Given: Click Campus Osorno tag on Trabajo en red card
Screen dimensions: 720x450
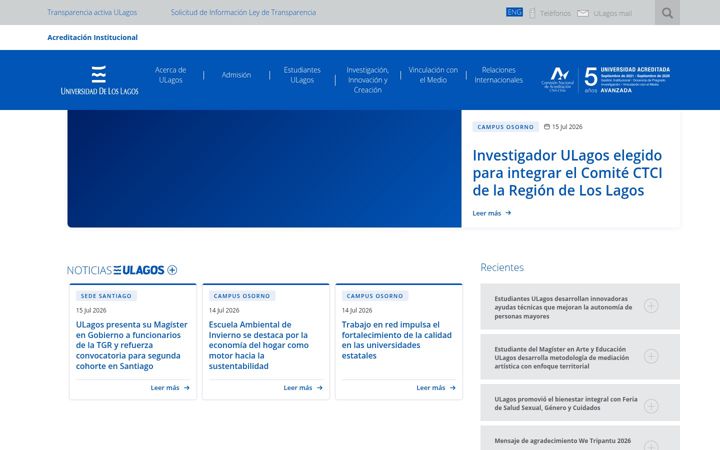Looking at the screenshot, I should 375,296.
